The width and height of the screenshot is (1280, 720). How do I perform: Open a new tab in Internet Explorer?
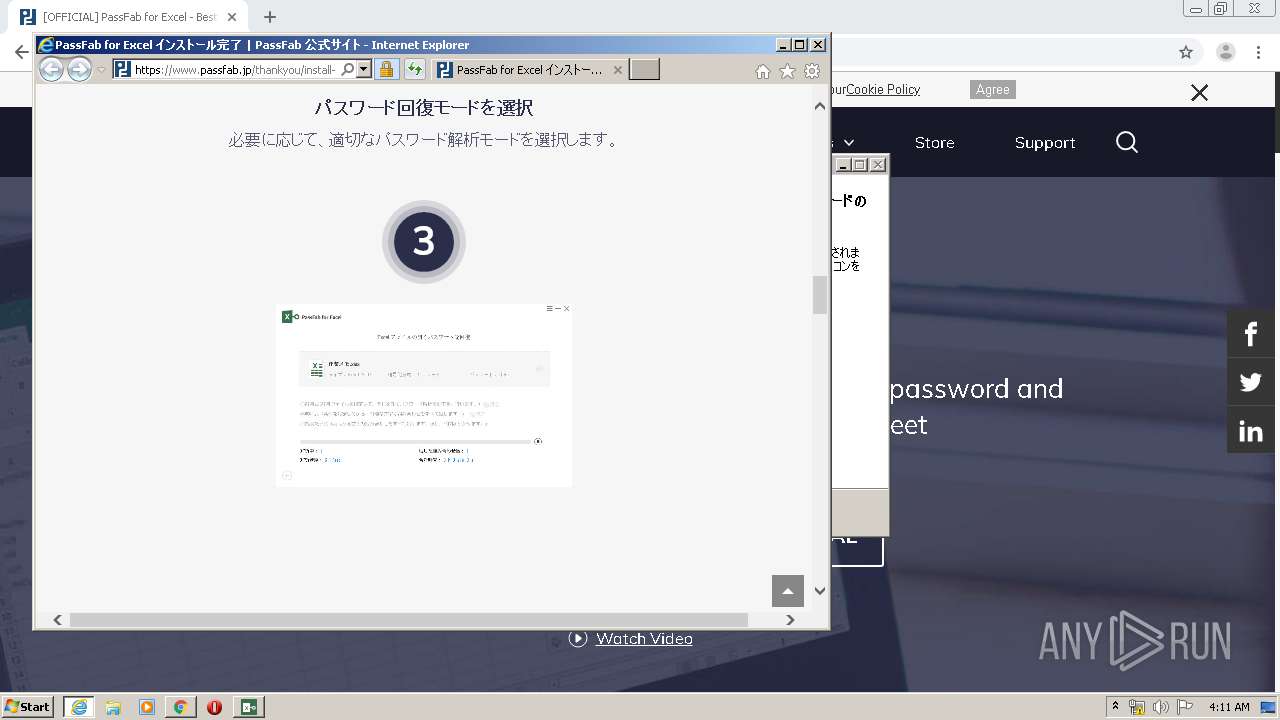tap(644, 69)
